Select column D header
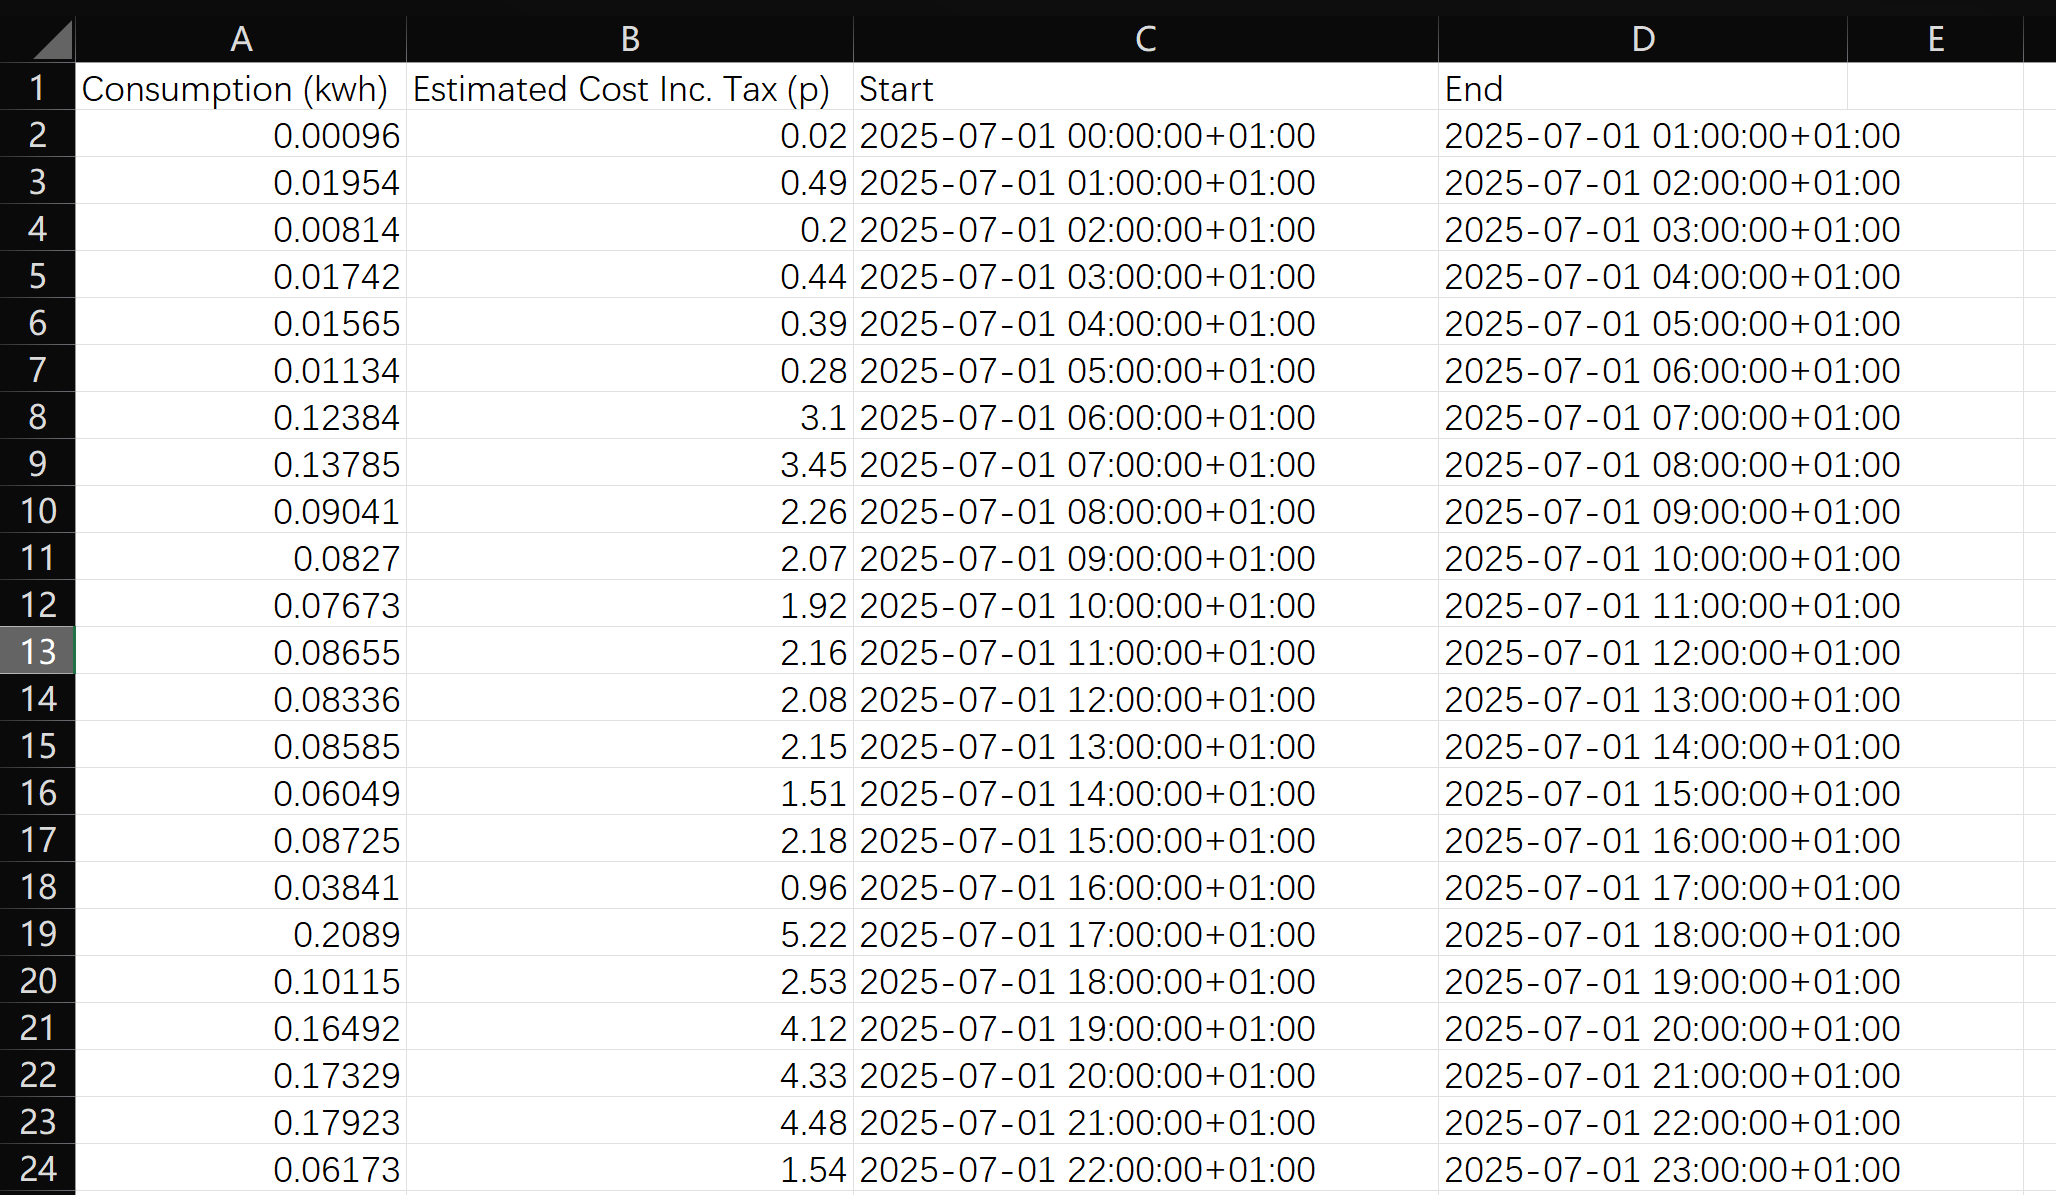Screen dimensions: 2056x1195 (x=1643, y=39)
